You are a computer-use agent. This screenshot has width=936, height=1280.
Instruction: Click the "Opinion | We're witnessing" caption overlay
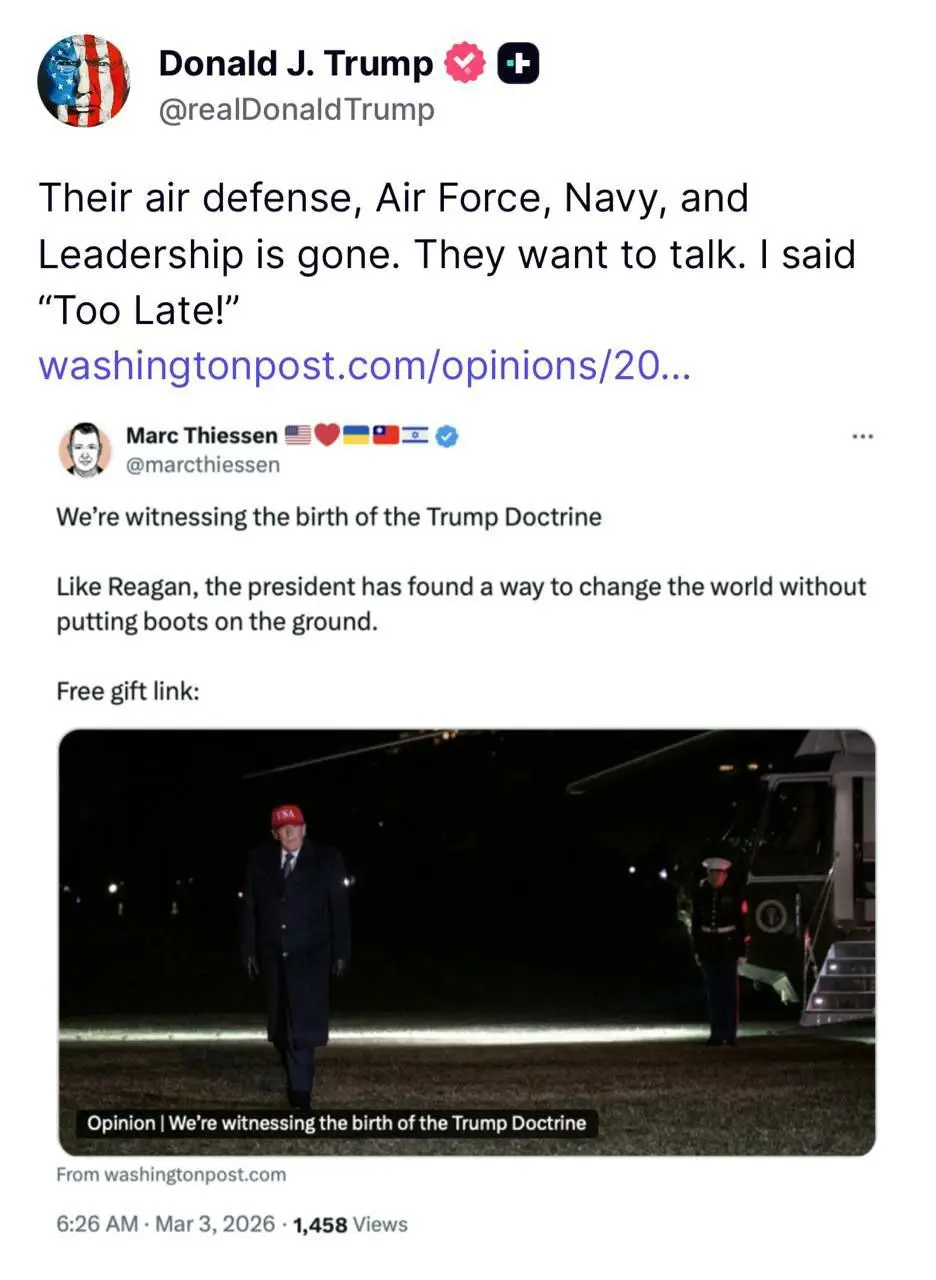pyautogui.click(x=336, y=1122)
